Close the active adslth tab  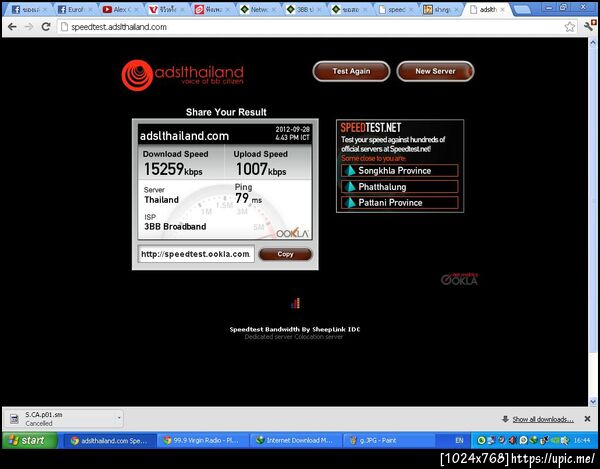[502, 10]
